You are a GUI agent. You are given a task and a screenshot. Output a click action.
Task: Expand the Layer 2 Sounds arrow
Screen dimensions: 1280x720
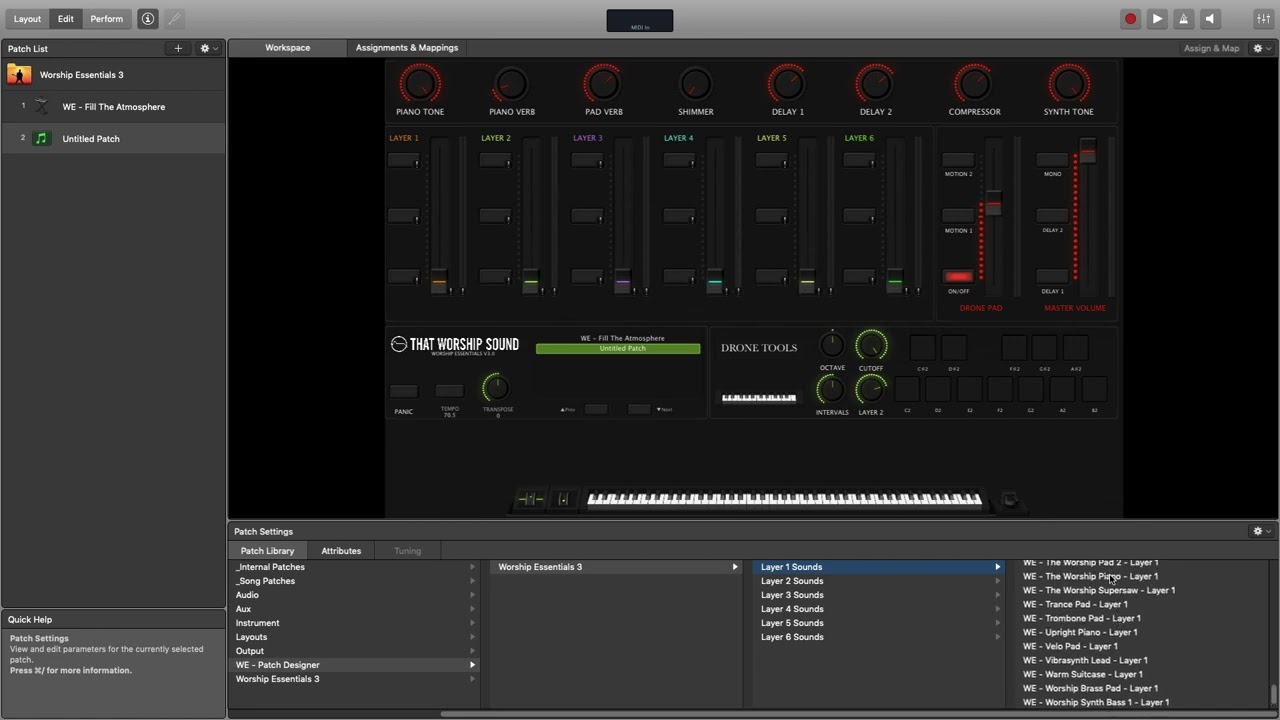(997, 581)
